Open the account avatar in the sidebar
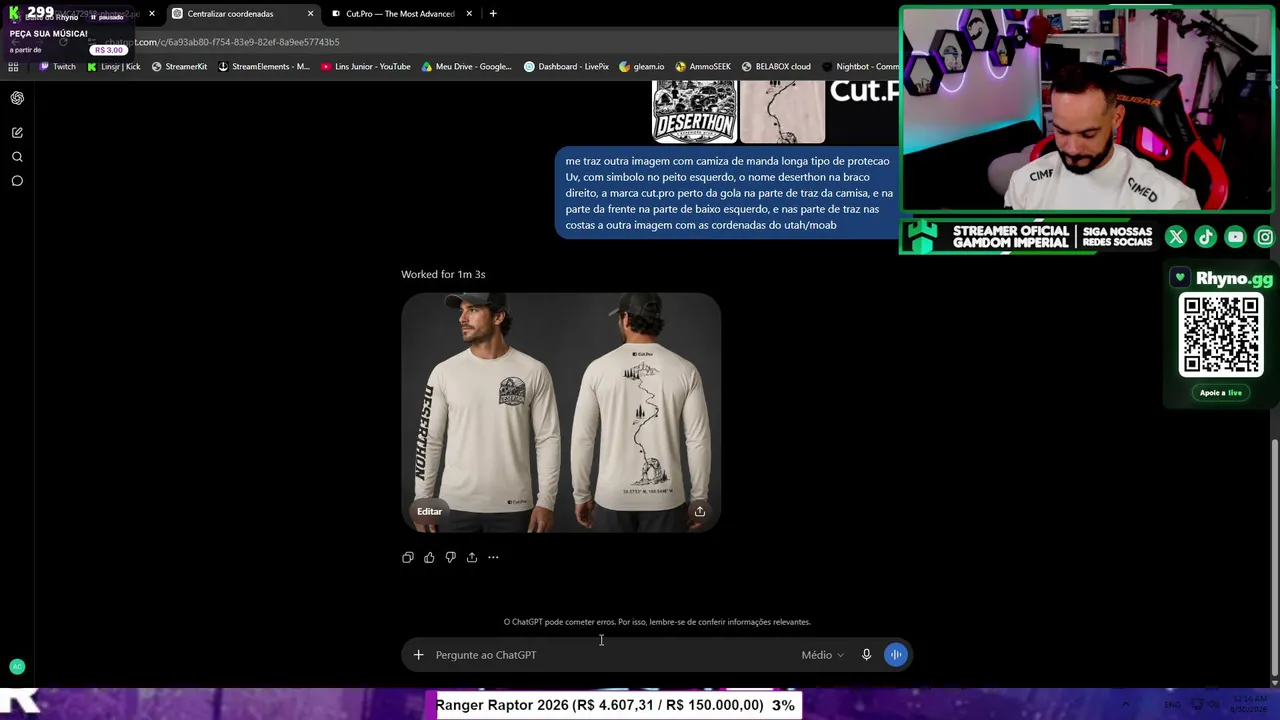Screen dimensions: 1280x720 [x=17, y=667]
